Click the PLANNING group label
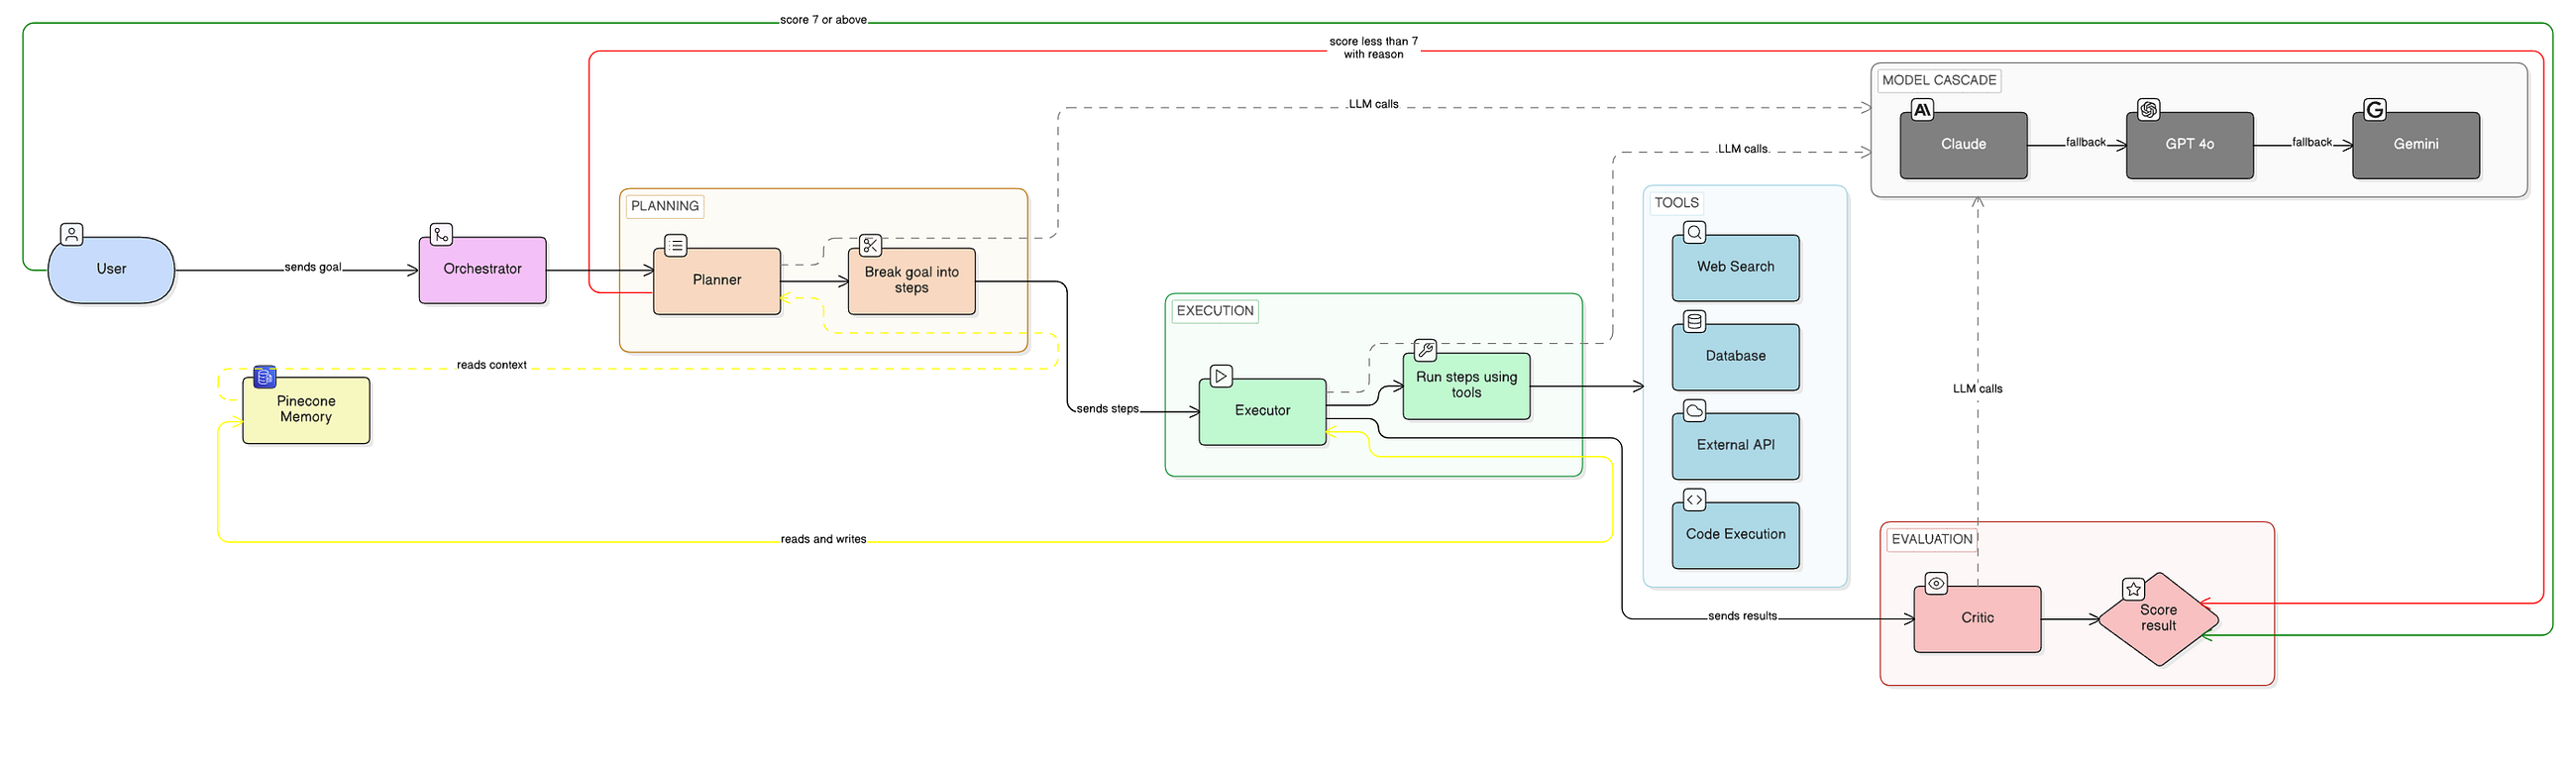 [665, 206]
